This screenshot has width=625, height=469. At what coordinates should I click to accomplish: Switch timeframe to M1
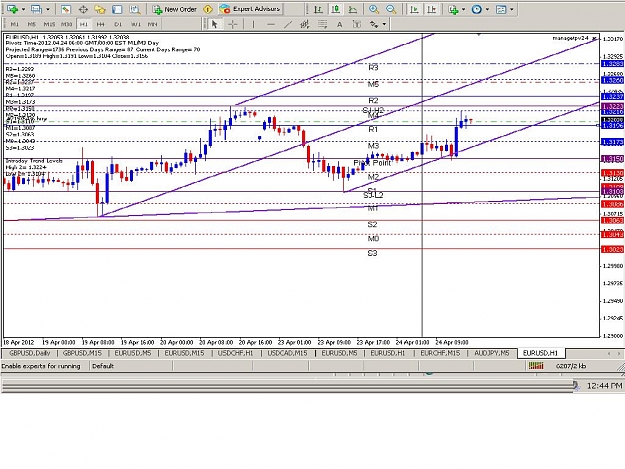(15, 24)
